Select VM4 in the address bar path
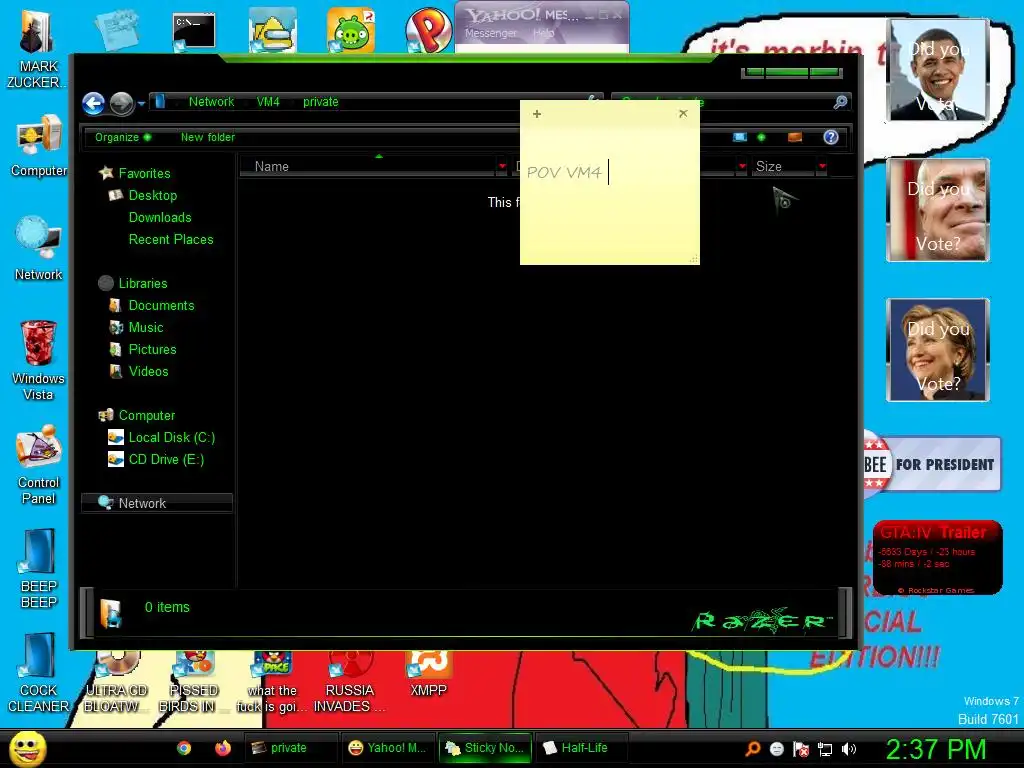The image size is (1024, 768). [268, 102]
